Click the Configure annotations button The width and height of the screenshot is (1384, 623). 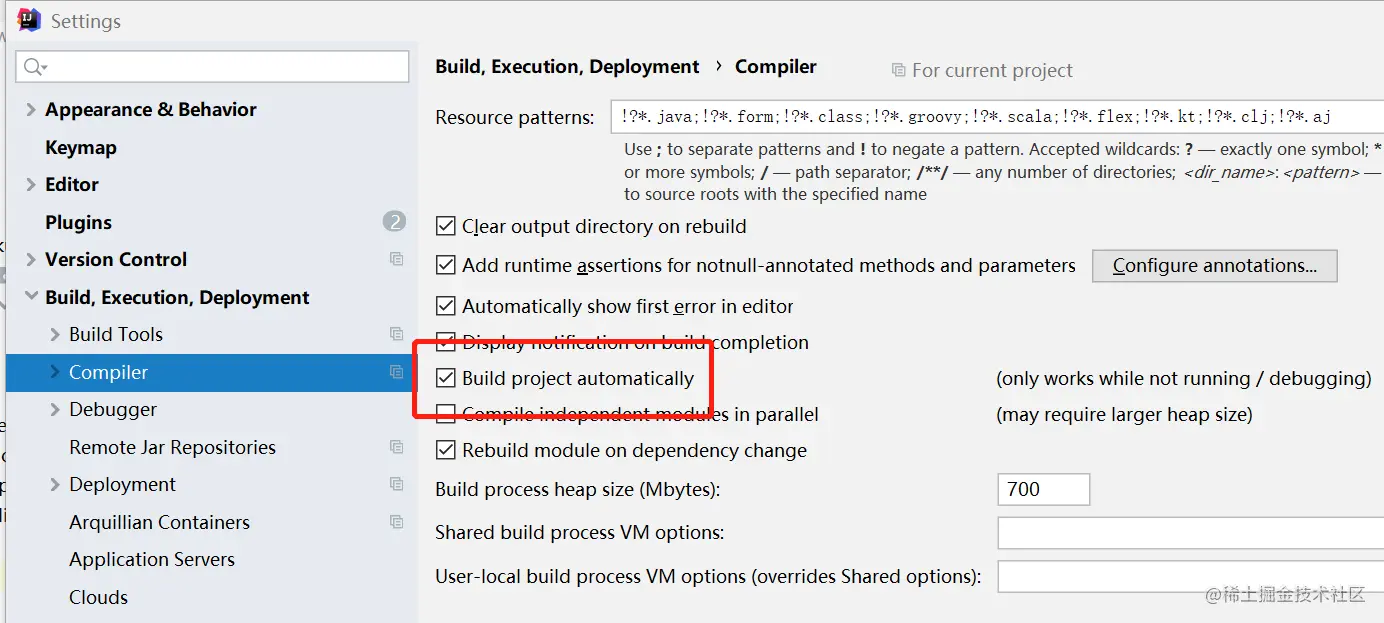(1214, 266)
